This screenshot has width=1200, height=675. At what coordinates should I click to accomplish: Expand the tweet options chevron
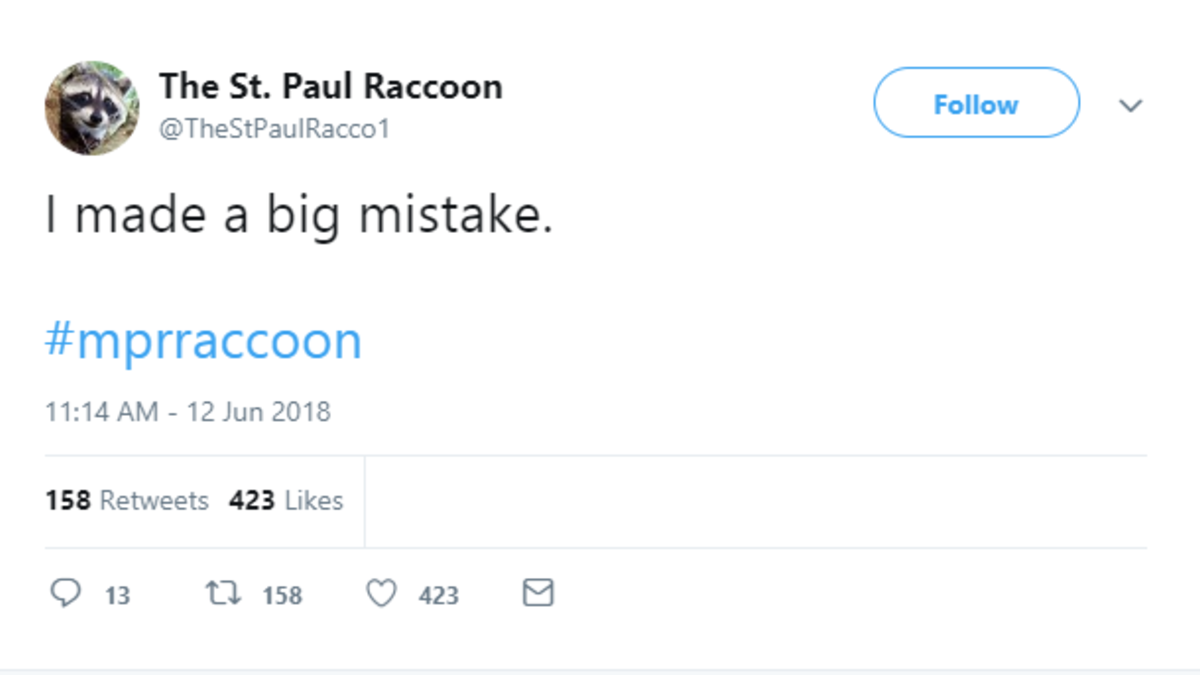pyautogui.click(x=1130, y=105)
